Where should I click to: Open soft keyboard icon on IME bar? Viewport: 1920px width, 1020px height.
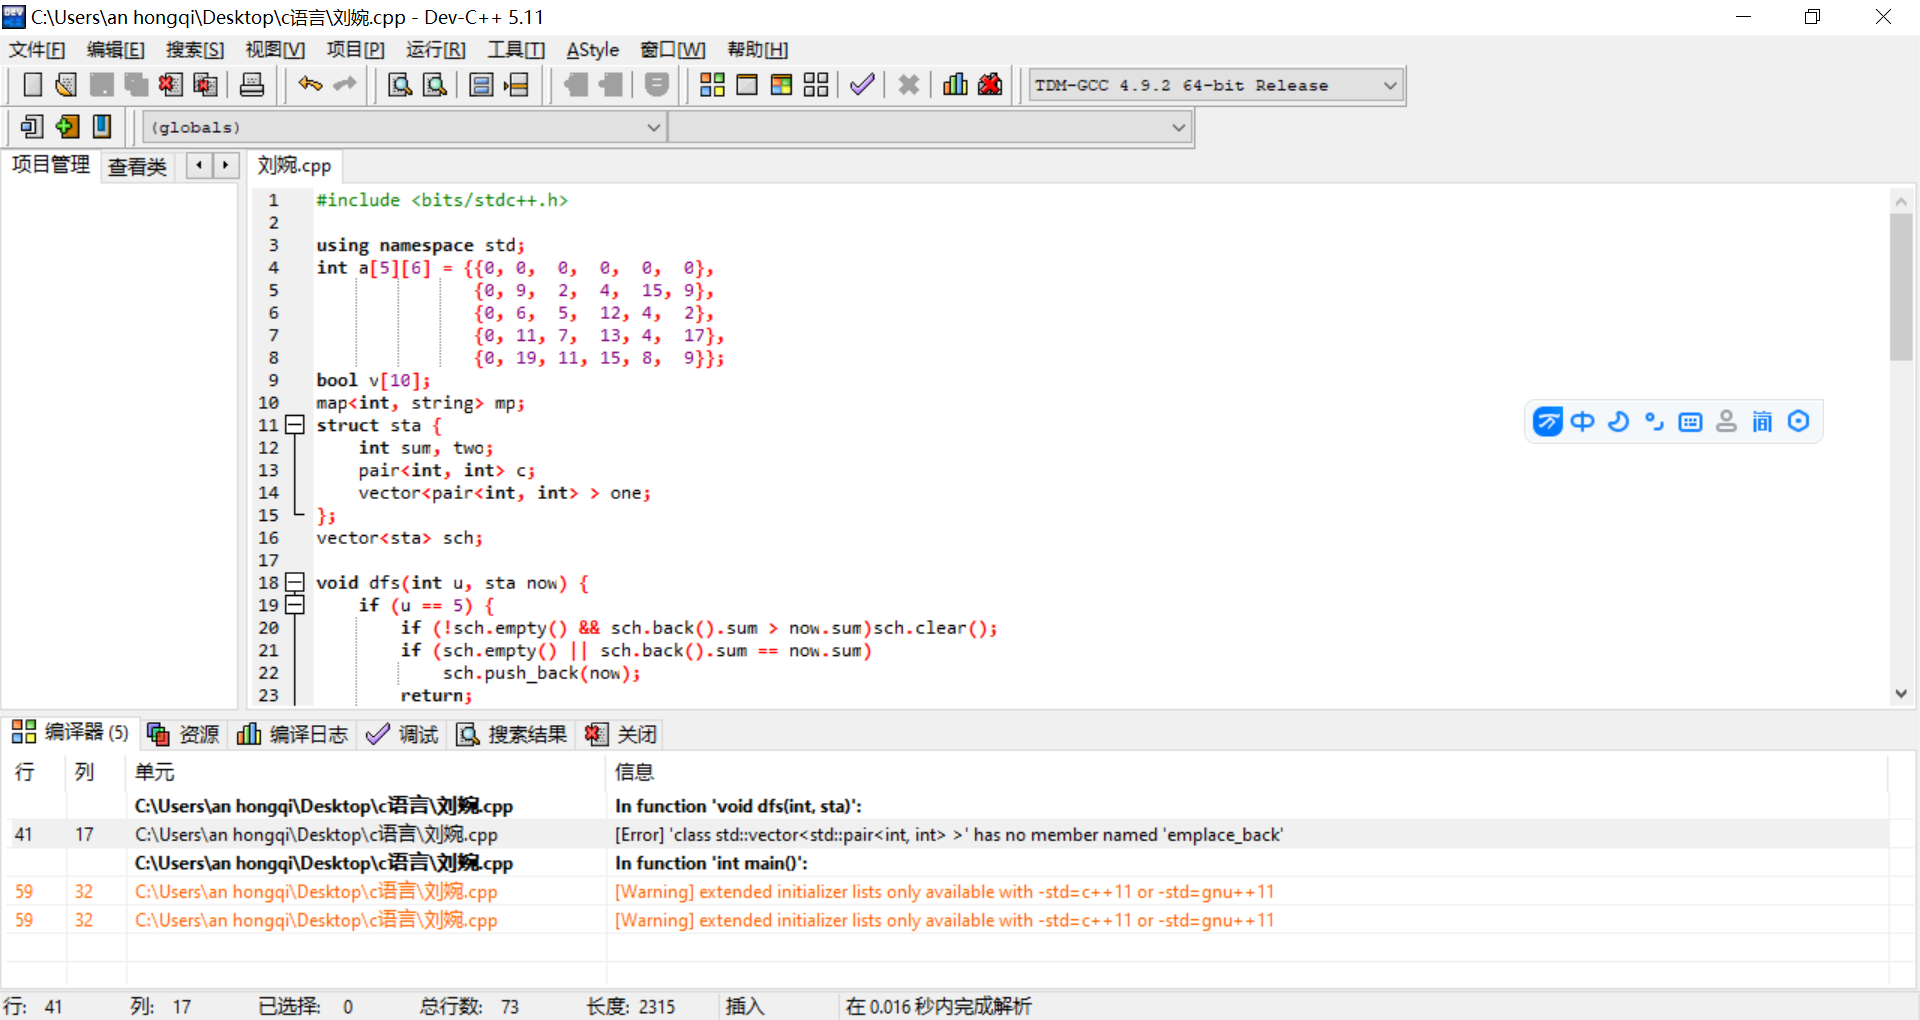point(1690,422)
